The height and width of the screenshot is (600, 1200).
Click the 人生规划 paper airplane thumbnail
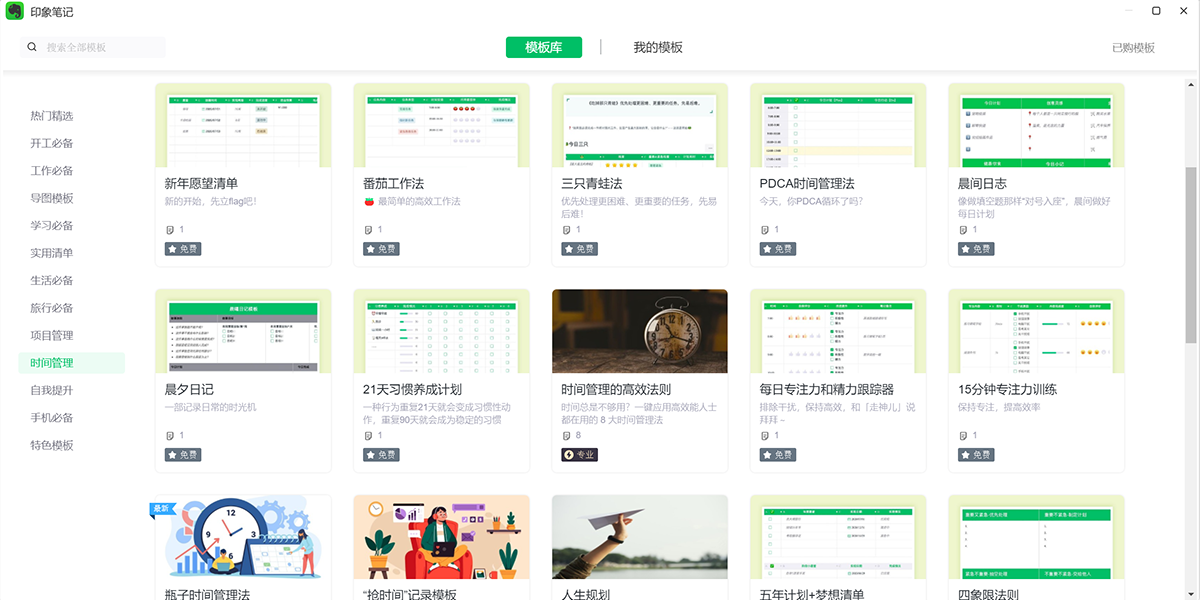click(x=639, y=537)
